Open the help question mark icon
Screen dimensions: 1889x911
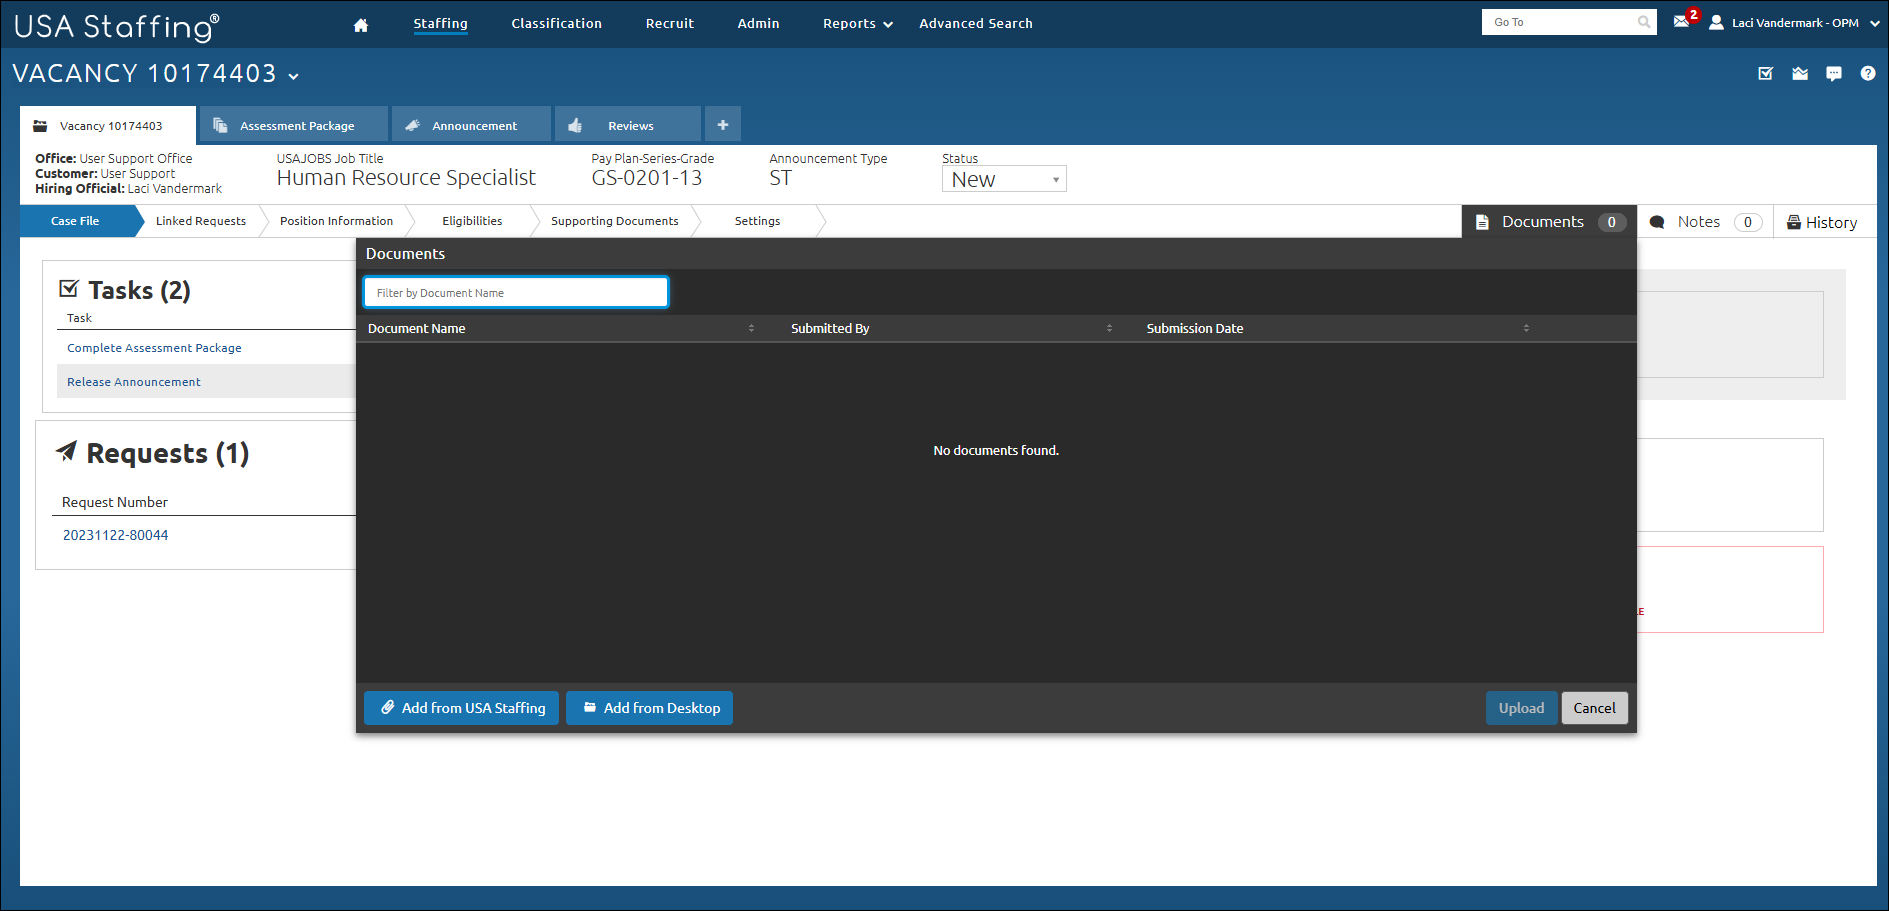pyautogui.click(x=1868, y=74)
